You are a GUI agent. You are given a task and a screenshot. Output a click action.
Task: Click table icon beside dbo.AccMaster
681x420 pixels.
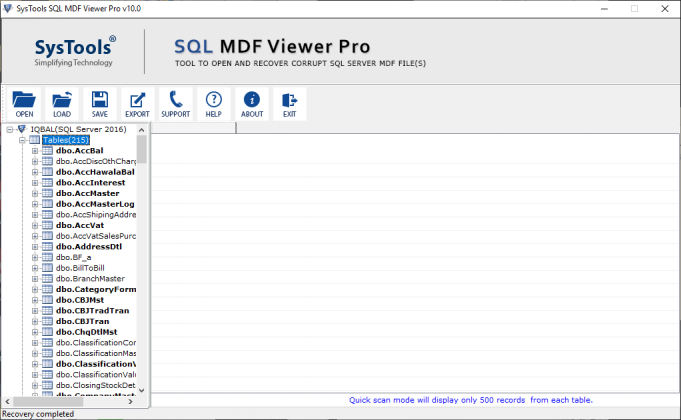coord(47,193)
